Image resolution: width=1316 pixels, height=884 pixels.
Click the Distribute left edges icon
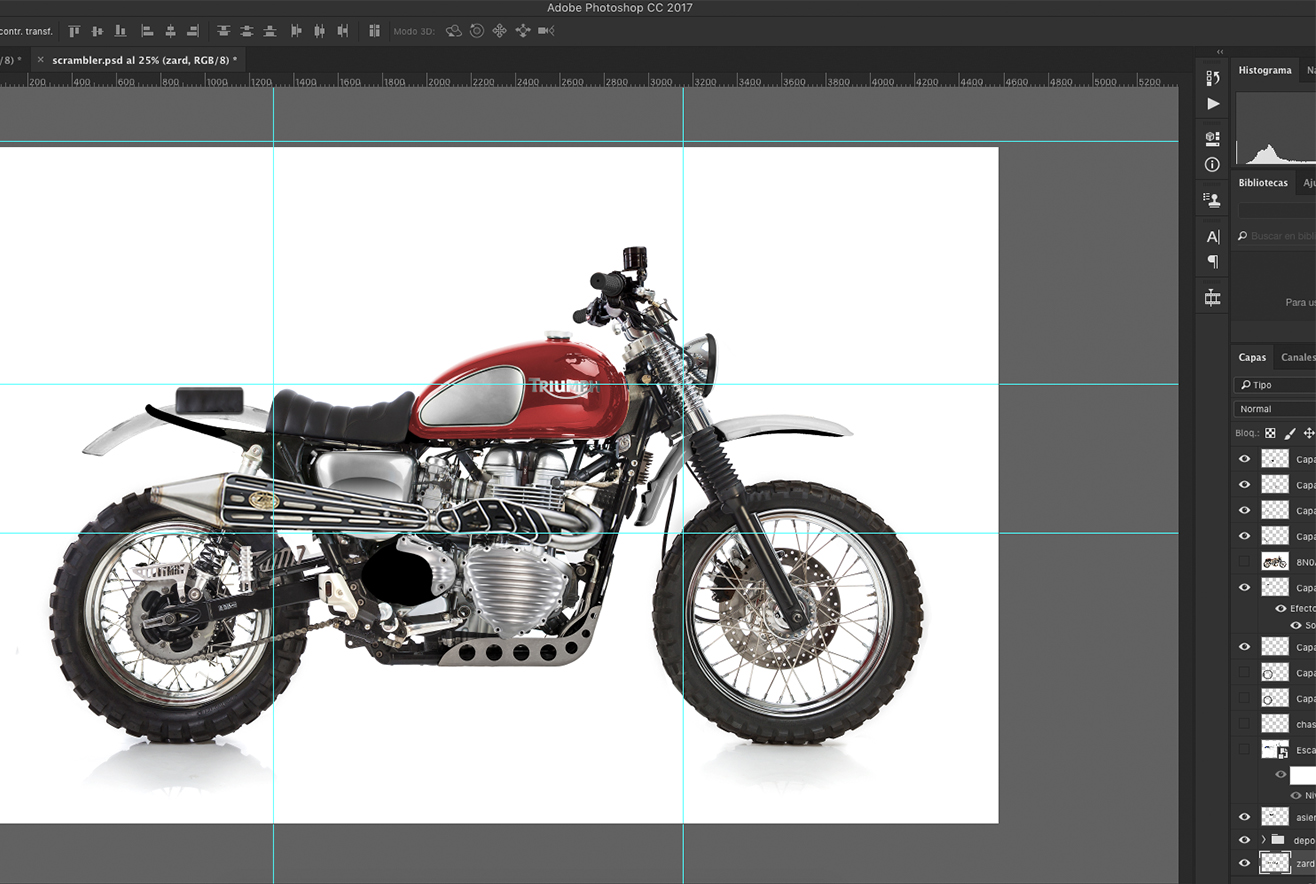[296, 31]
